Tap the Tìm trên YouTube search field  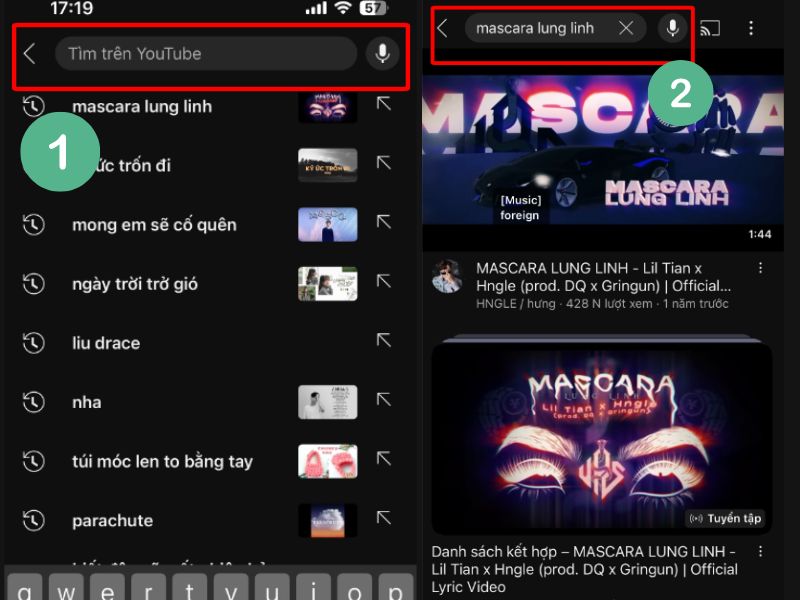coord(205,54)
